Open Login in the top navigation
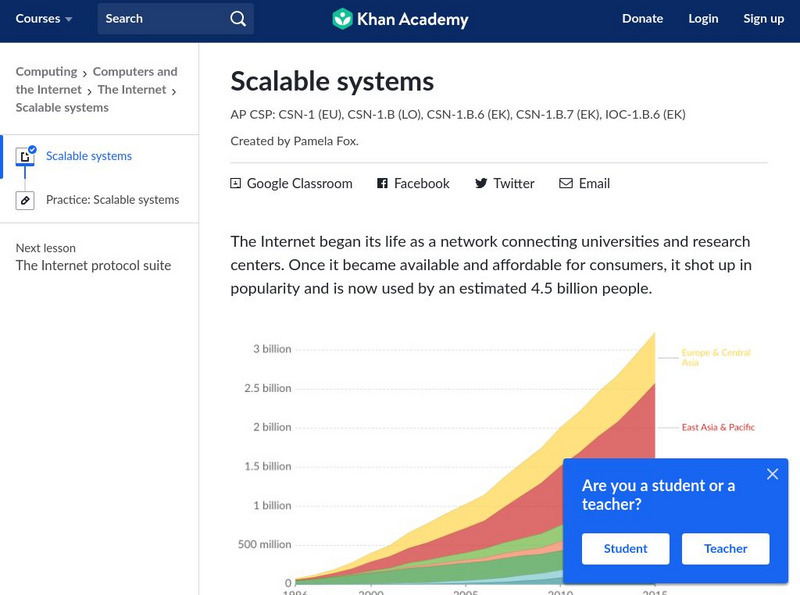The height and width of the screenshot is (595, 800). click(703, 19)
